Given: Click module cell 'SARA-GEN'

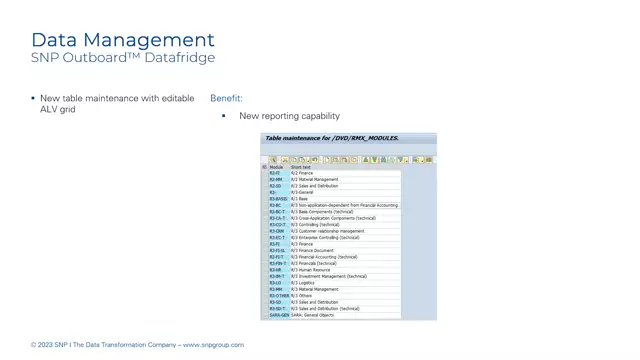Looking at the screenshot, I should [x=279, y=315].
